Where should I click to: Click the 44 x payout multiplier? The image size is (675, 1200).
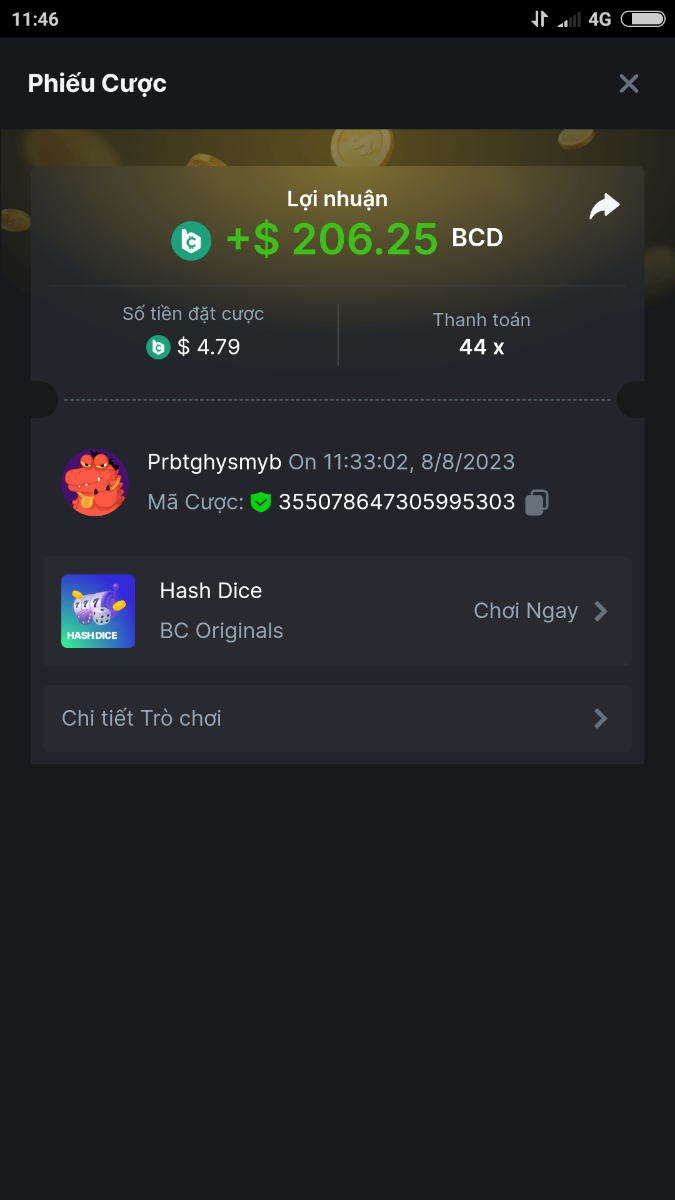(x=481, y=347)
